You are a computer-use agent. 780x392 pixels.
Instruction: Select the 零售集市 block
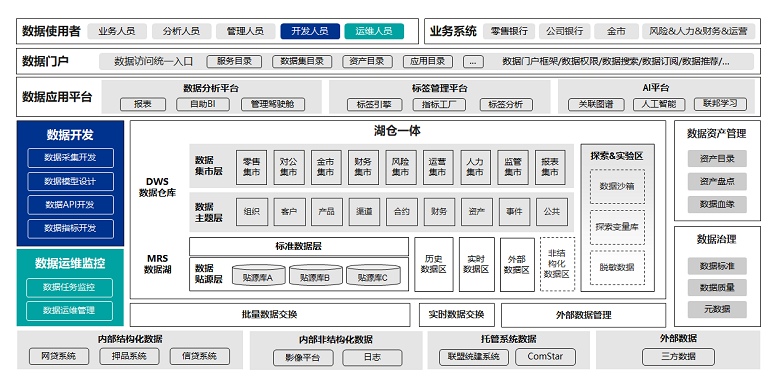[251, 167]
